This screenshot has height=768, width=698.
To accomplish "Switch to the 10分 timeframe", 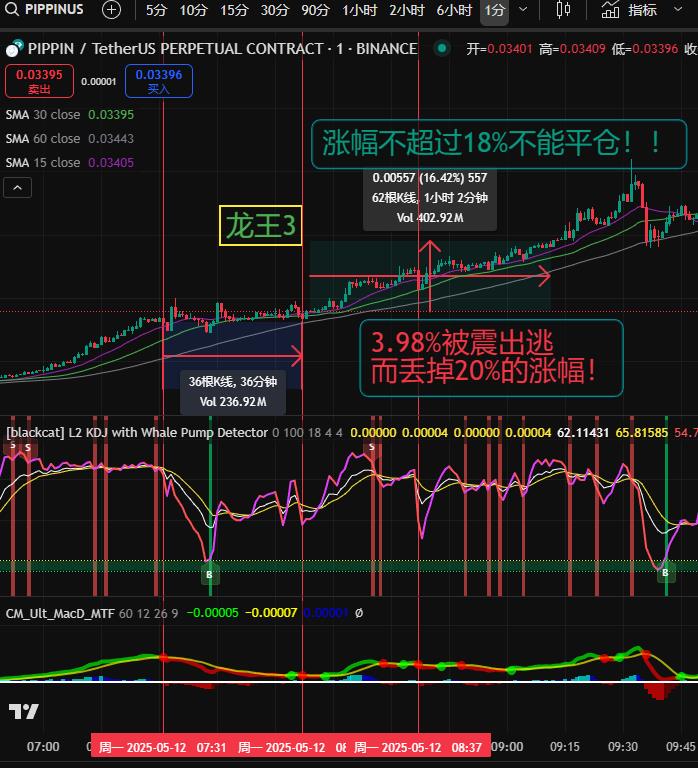I will click(x=193, y=10).
